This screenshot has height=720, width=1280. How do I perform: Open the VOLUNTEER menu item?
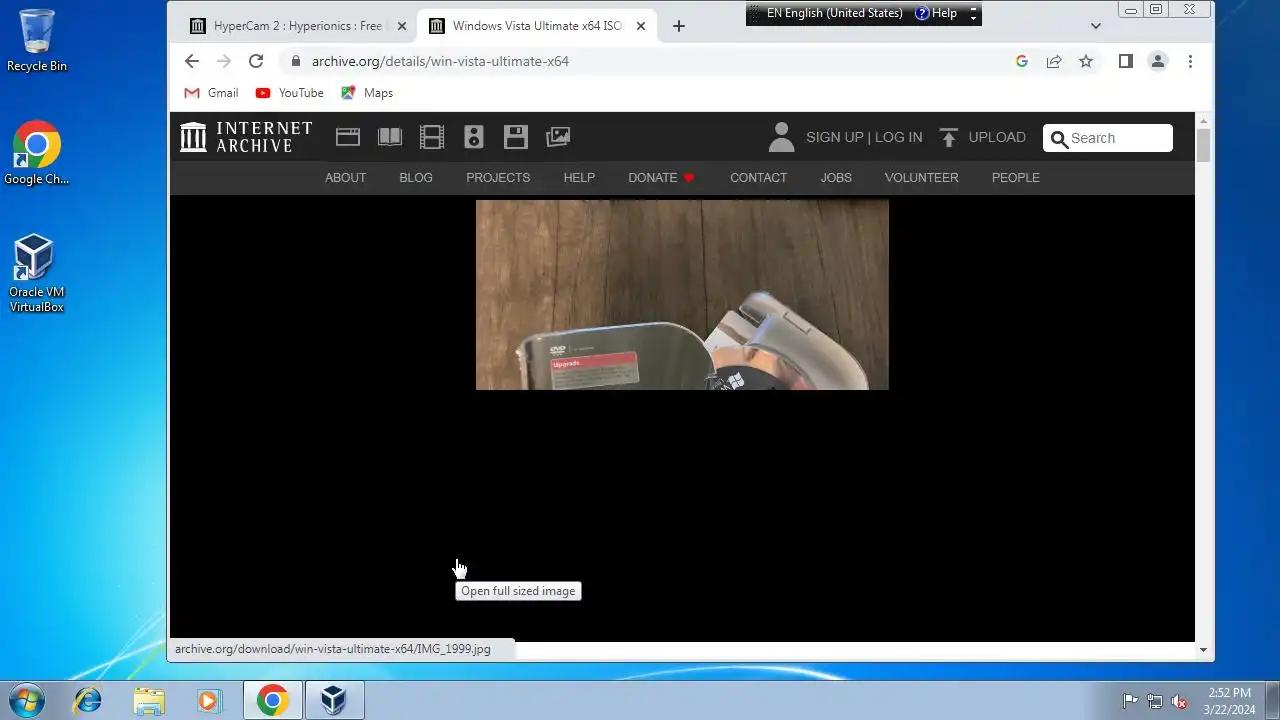(921, 178)
